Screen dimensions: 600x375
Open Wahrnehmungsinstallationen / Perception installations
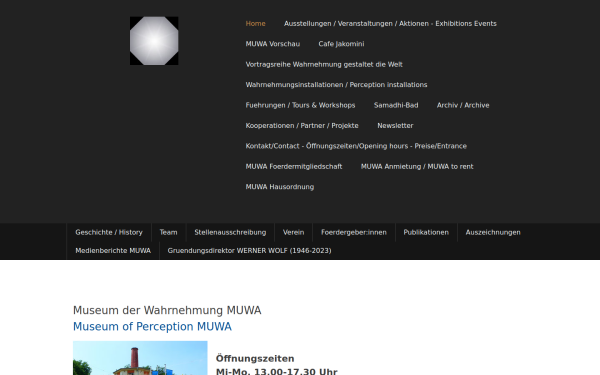click(336, 85)
